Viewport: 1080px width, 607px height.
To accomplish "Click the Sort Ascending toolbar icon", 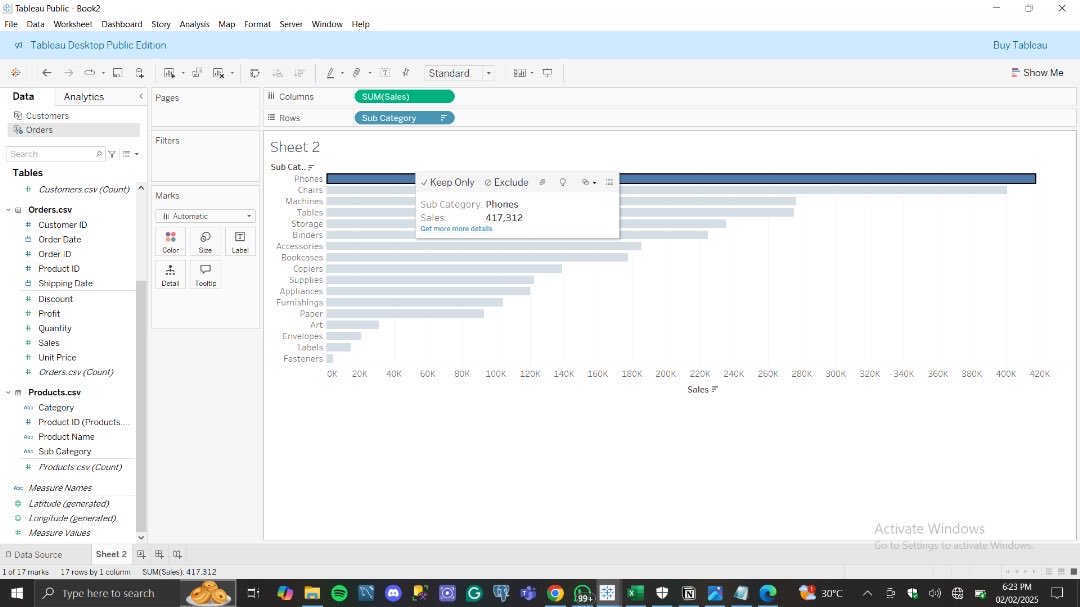I will click(277, 72).
